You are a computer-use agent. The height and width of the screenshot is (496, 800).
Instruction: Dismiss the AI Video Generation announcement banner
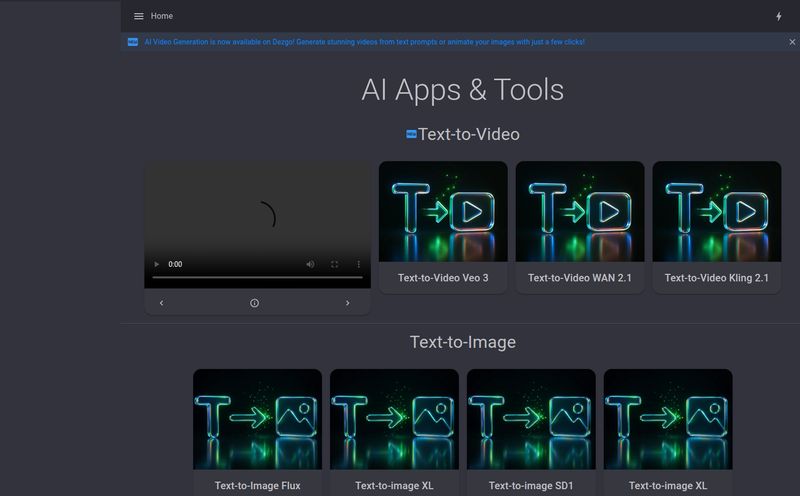tap(792, 42)
